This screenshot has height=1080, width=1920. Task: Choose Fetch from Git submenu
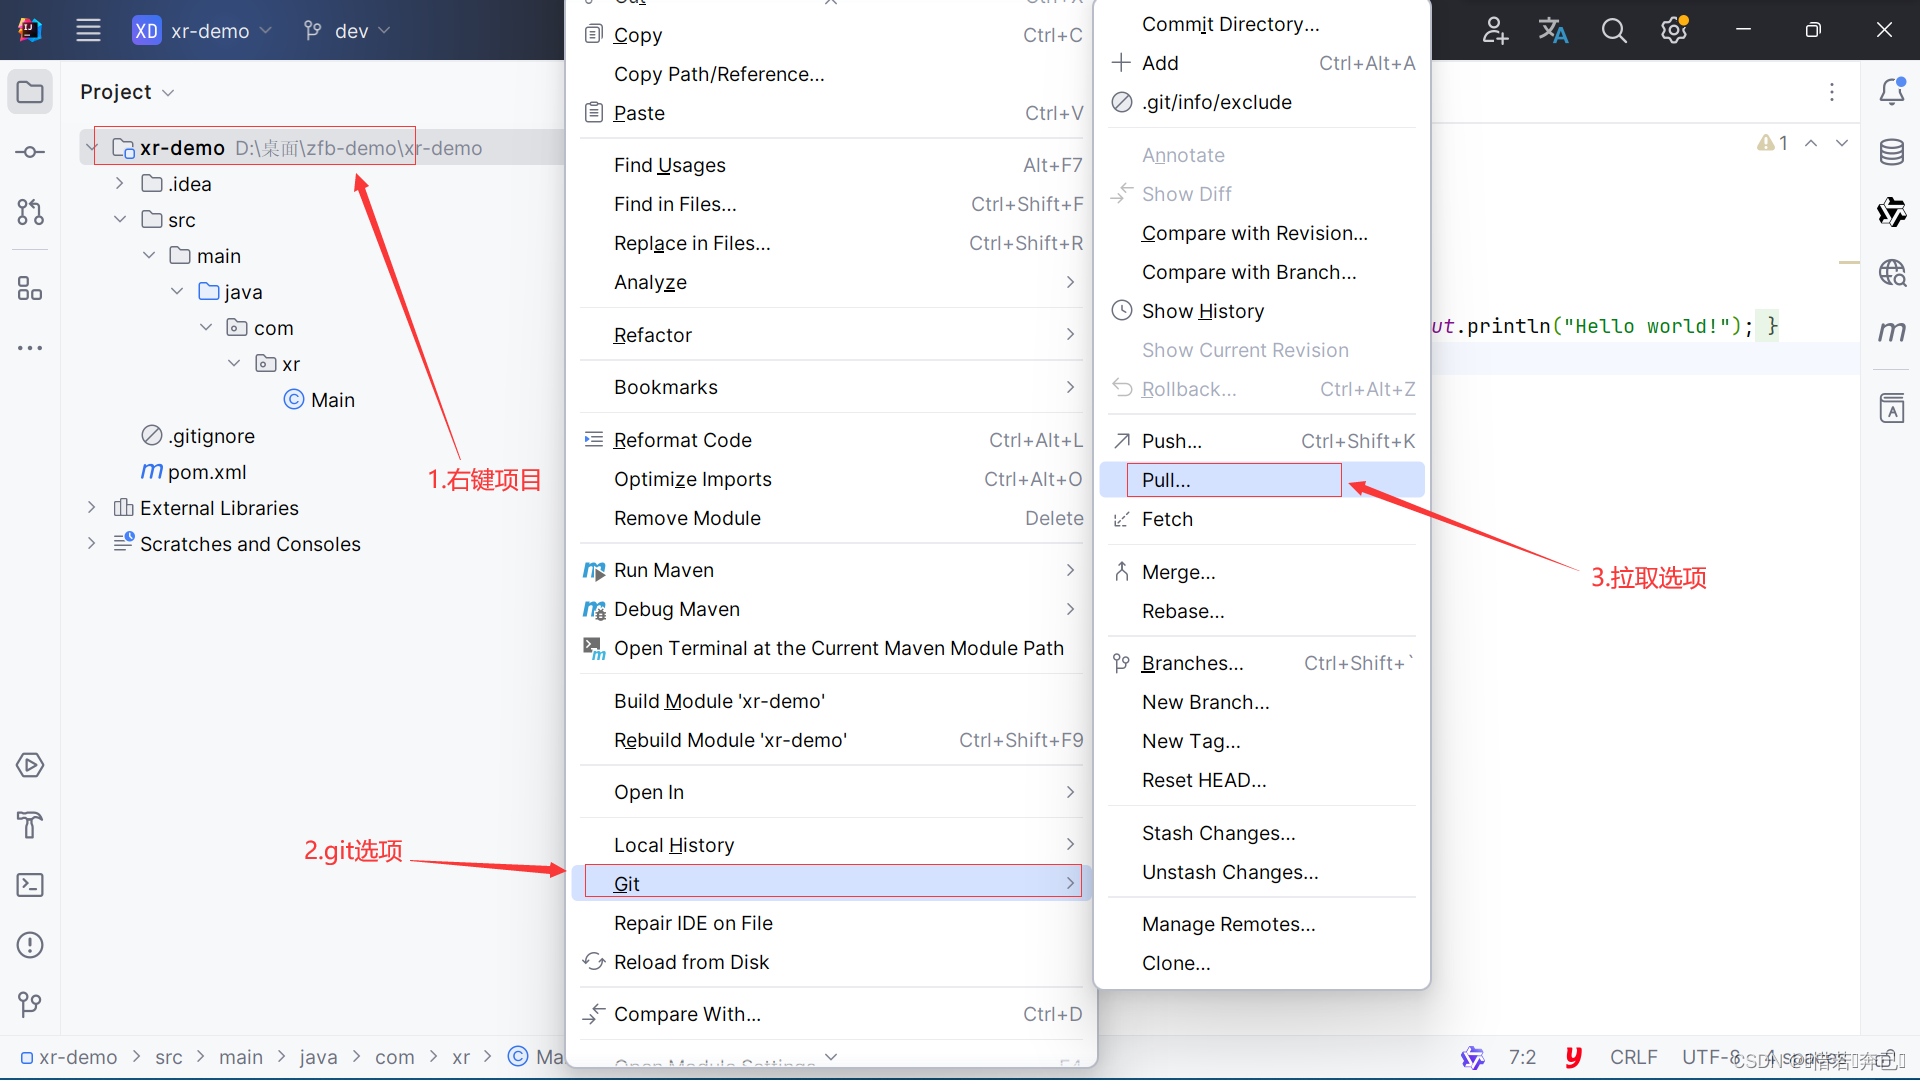(1262, 519)
